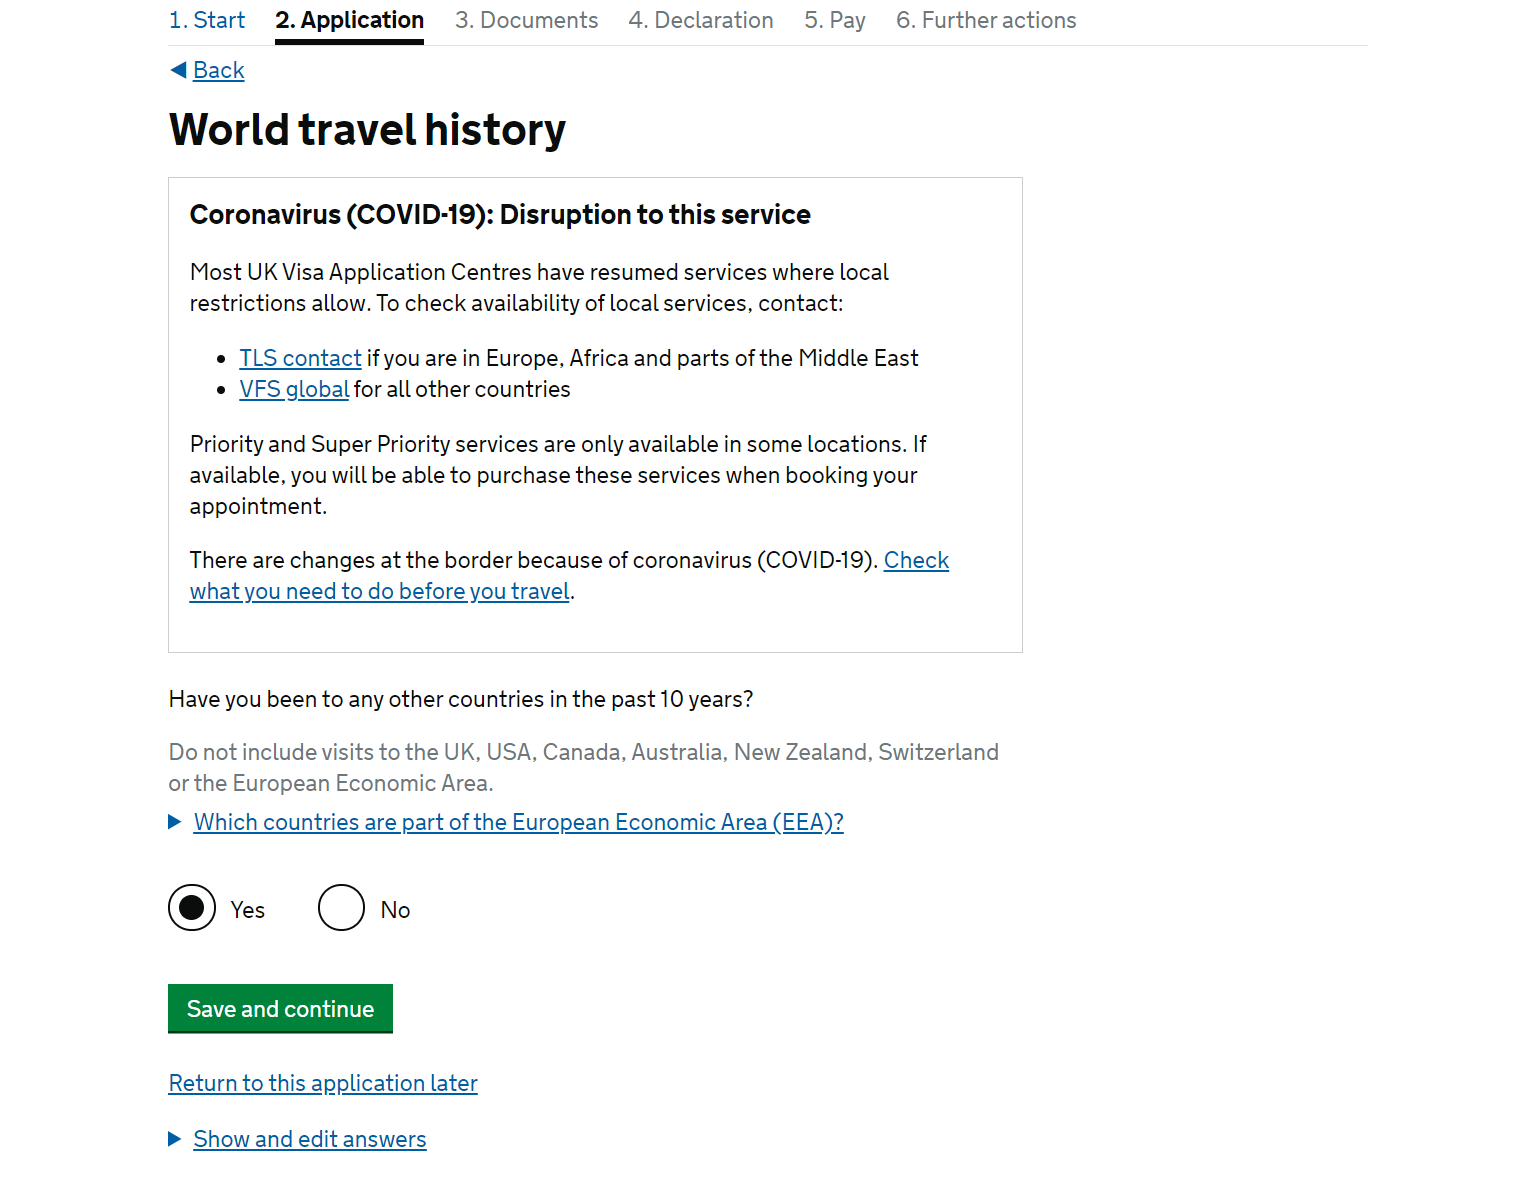
Task: Open the TLS contact link
Action: 301,358
